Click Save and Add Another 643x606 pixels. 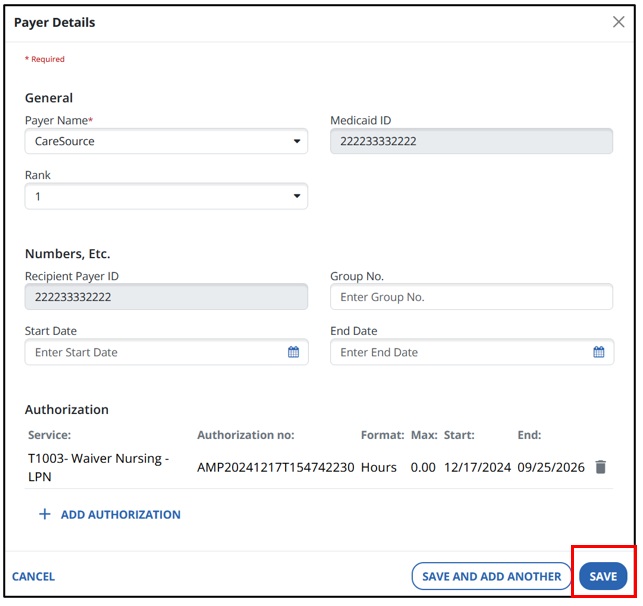pyautogui.click(x=491, y=576)
